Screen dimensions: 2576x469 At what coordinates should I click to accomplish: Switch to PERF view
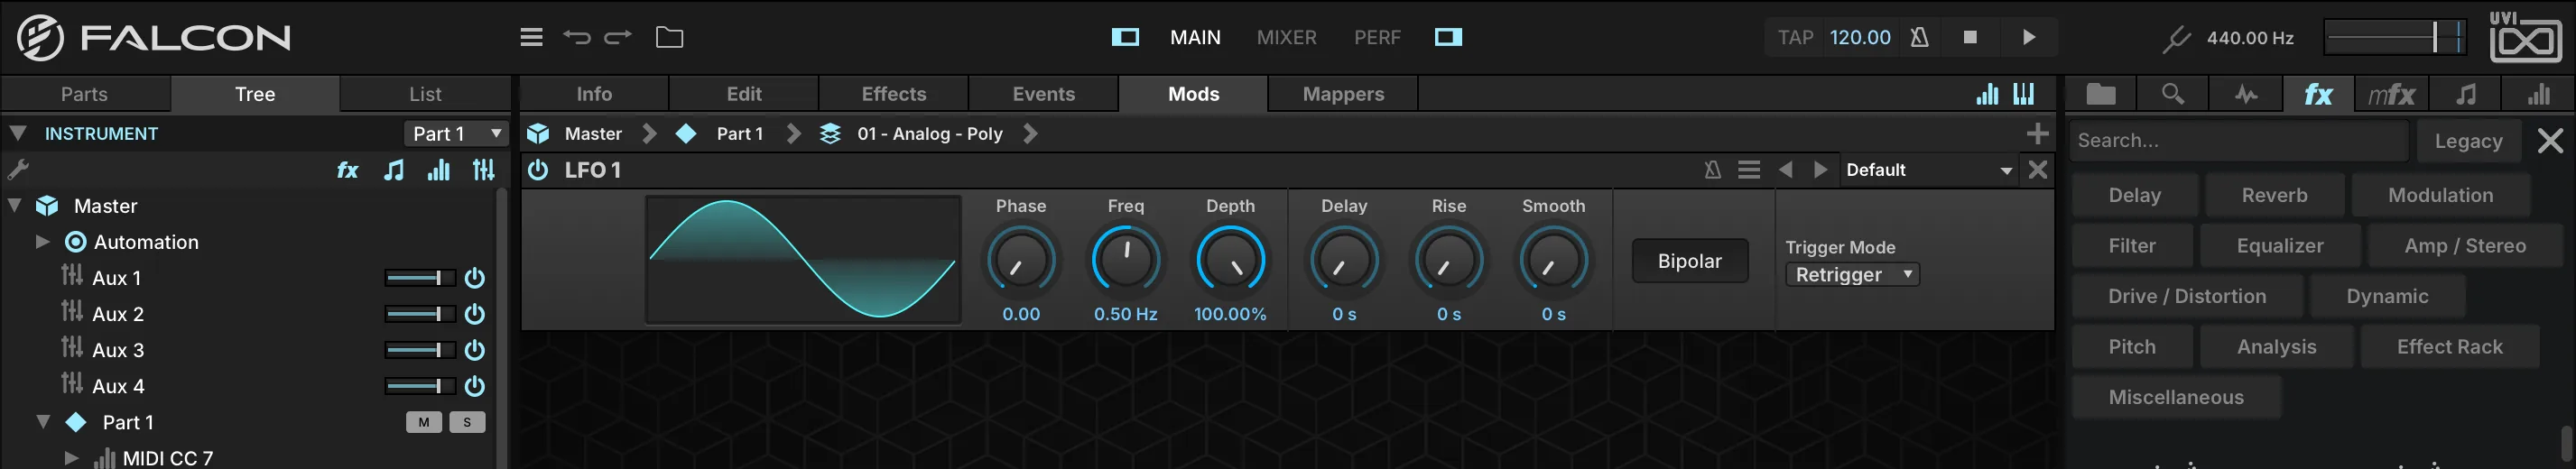tap(1377, 37)
